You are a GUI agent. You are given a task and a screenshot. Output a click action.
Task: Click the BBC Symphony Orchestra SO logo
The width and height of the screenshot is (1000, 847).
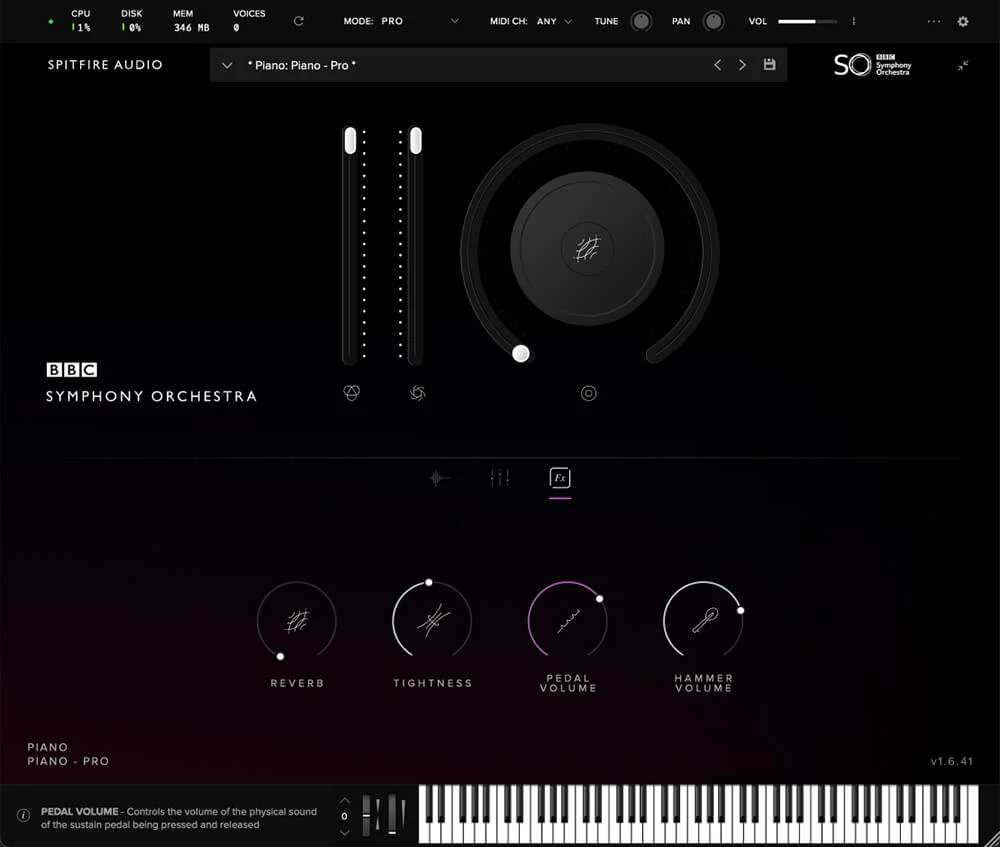click(x=872, y=64)
